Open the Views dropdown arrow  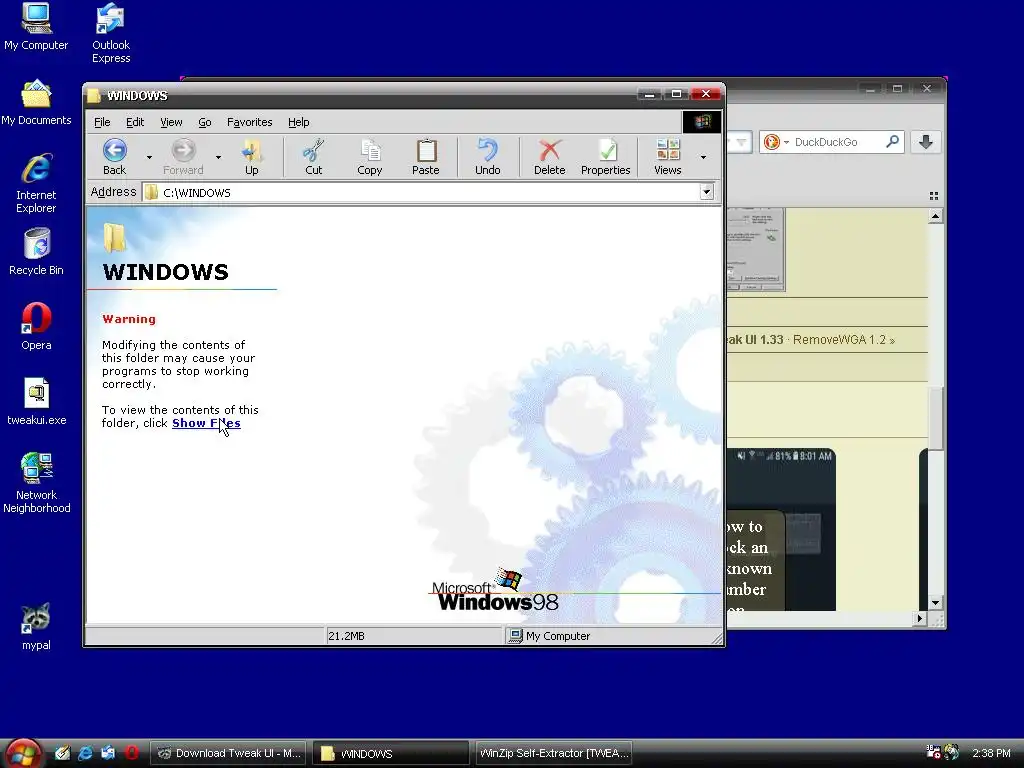click(703, 157)
